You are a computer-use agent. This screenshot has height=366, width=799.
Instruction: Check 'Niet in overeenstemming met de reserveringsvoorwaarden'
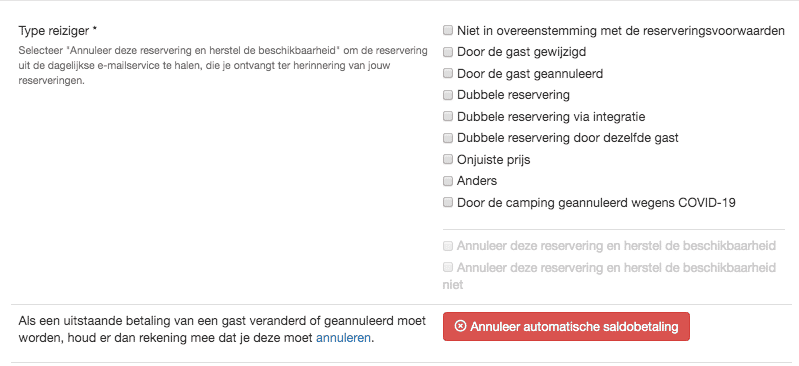447,31
